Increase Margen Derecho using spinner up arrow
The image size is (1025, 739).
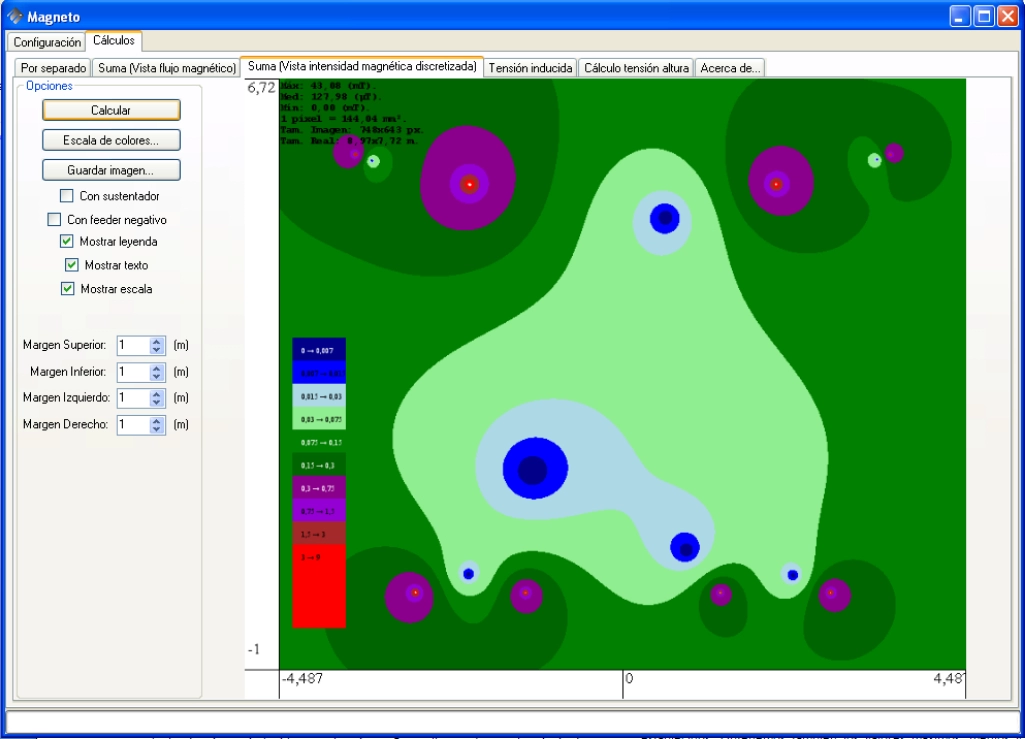click(157, 420)
